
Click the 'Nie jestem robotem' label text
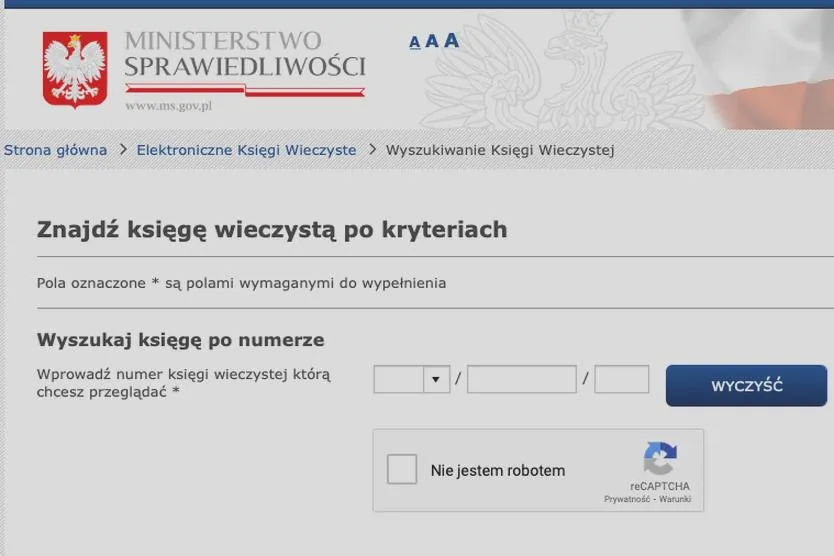click(498, 470)
